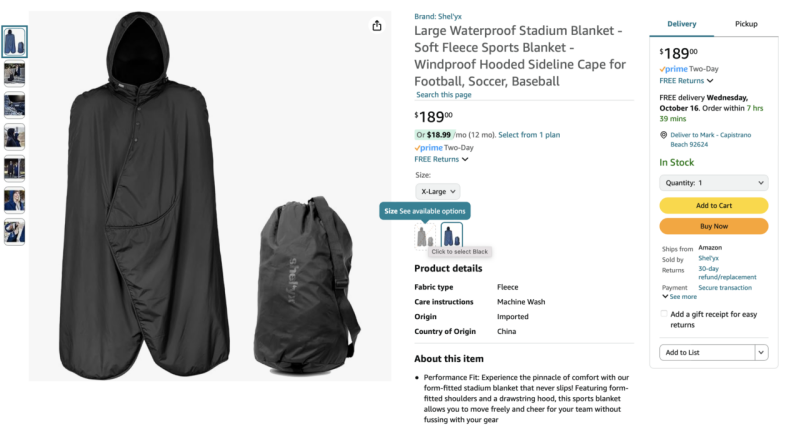This screenshot has width=800, height=427.
Task: Select the black color swatch
Action: (x=424, y=236)
